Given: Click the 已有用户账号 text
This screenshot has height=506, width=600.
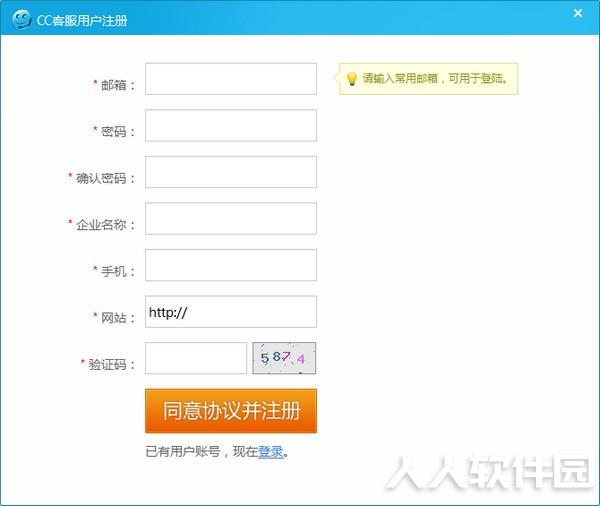Looking at the screenshot, I should [x=183, y=452].
